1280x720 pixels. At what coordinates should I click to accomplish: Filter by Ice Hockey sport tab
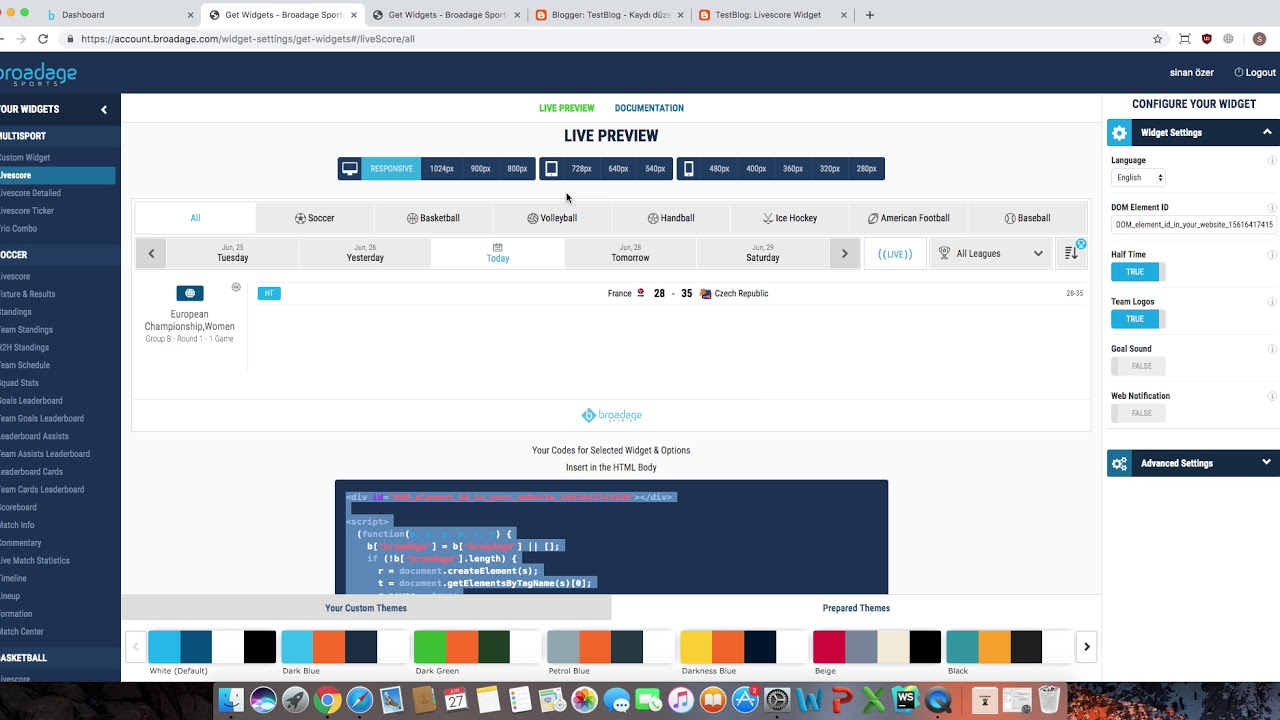tap(789, 217)
